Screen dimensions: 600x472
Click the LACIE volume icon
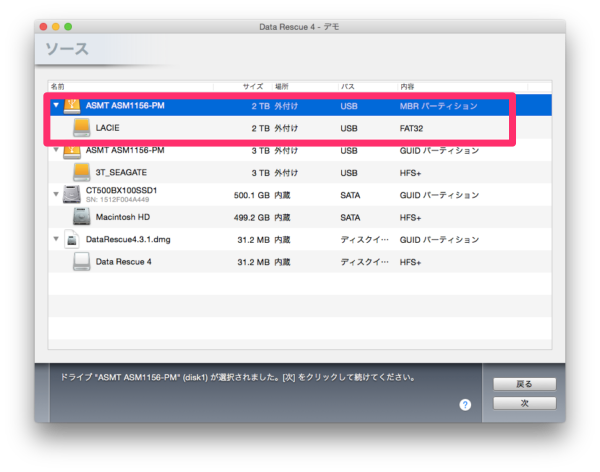pos(82,128)
